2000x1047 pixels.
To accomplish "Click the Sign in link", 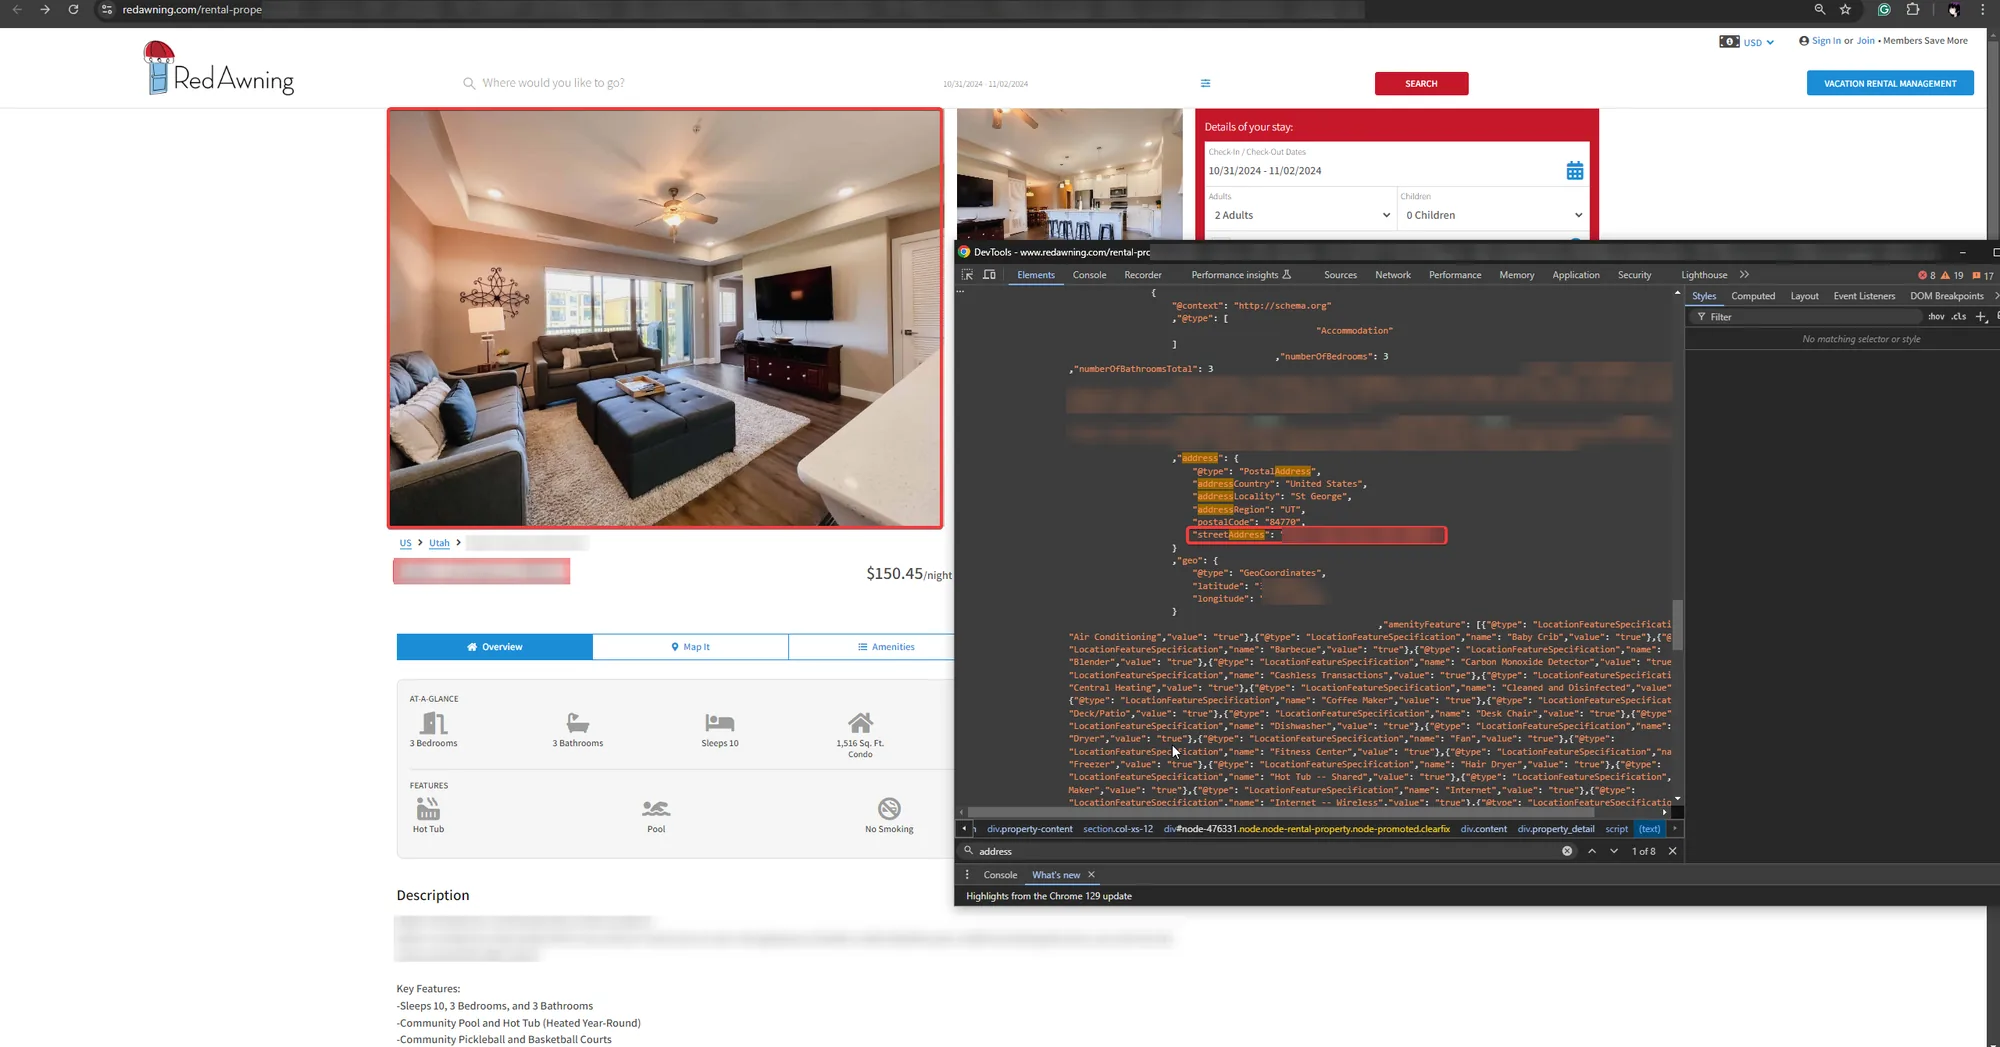I will [x=1826, y=41].
